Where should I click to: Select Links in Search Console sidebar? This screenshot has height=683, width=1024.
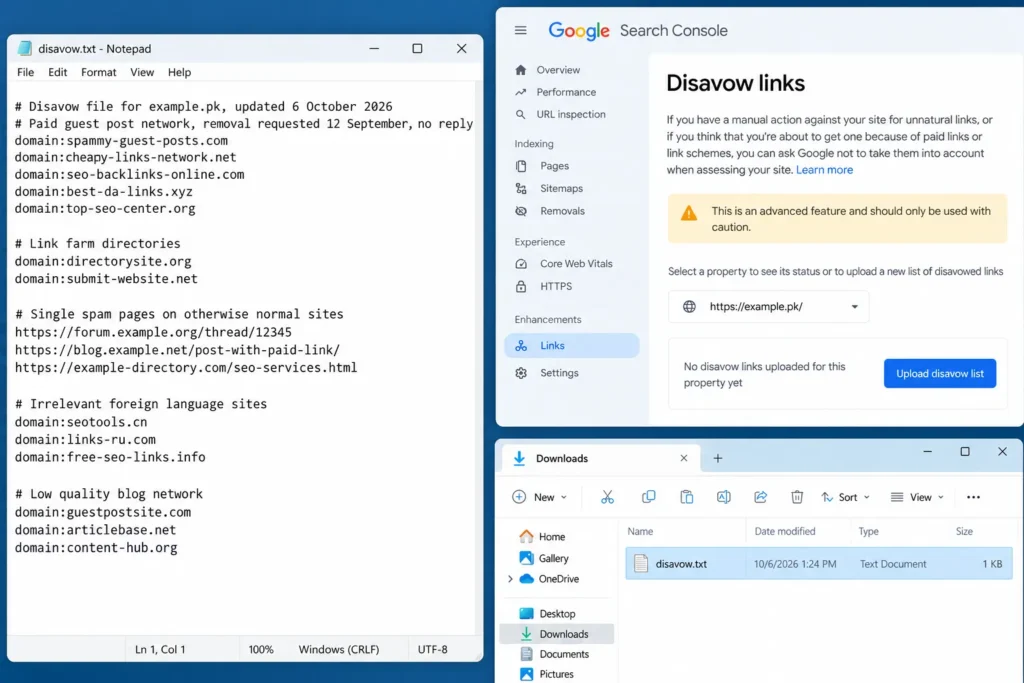coord(571,345)
